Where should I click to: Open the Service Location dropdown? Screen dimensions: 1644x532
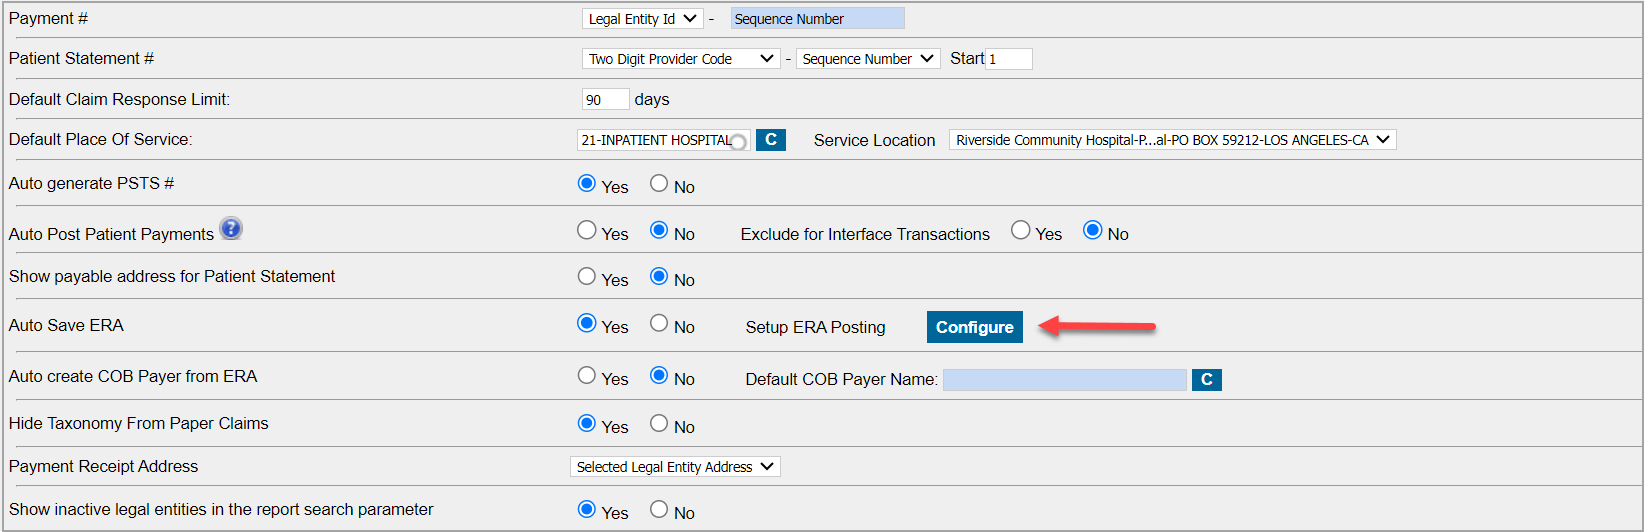coord(1172,140)
